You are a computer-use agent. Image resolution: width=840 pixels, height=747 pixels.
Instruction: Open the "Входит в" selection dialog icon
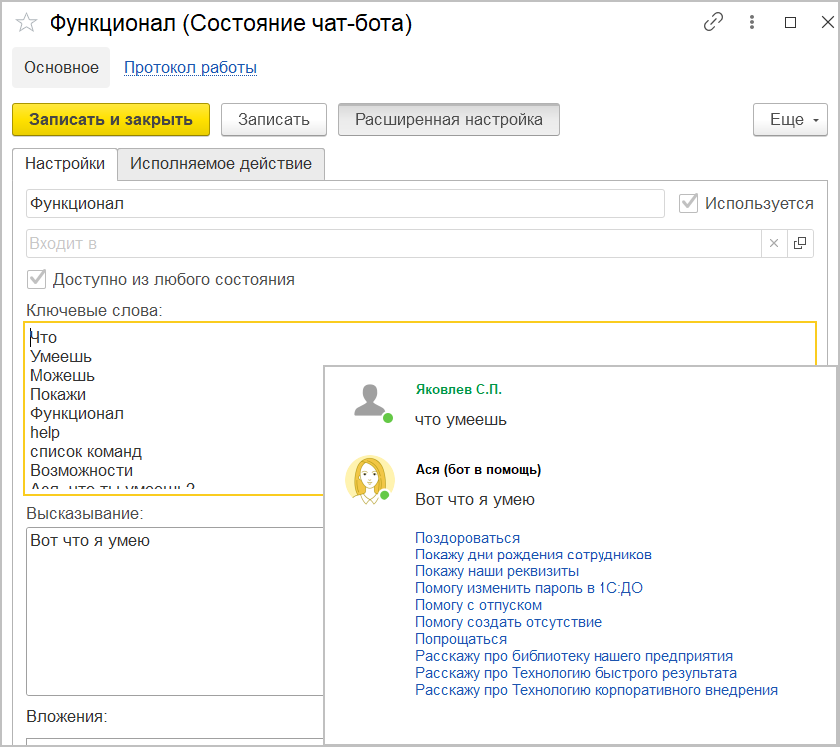pos(800,243)
